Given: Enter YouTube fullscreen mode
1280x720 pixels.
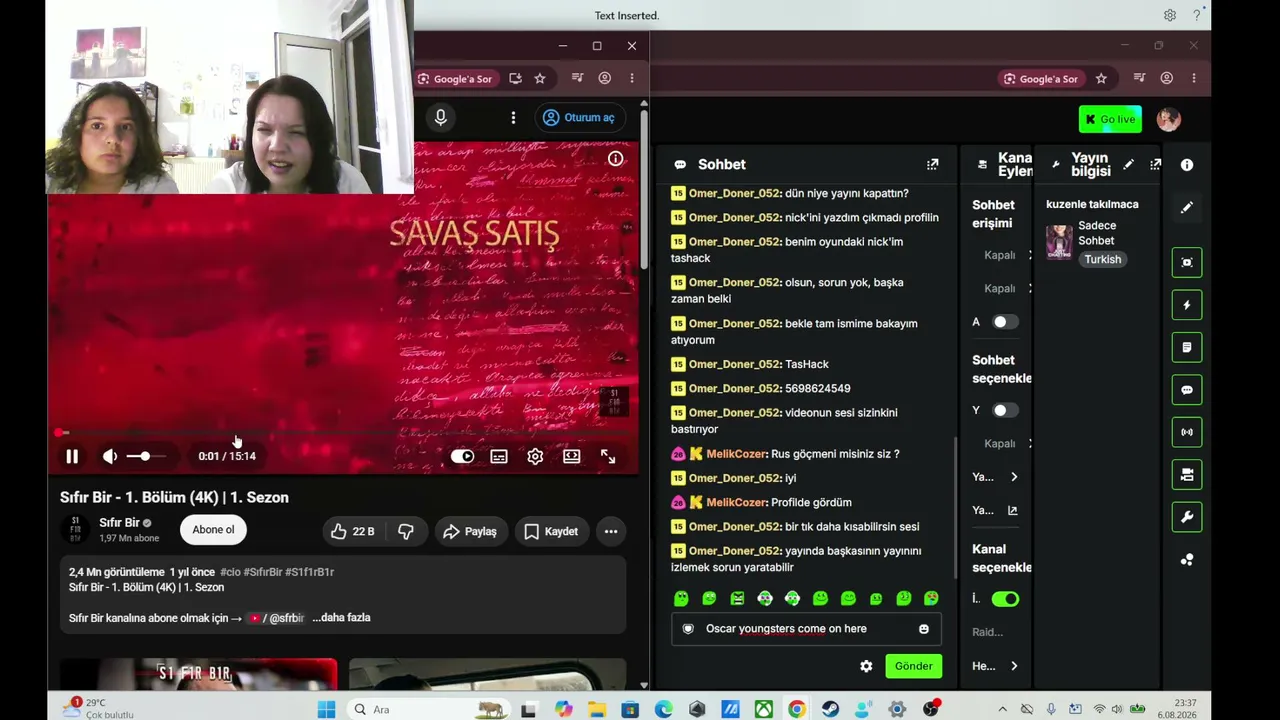Looking at the screenshot, I should [x=608, y=456].
